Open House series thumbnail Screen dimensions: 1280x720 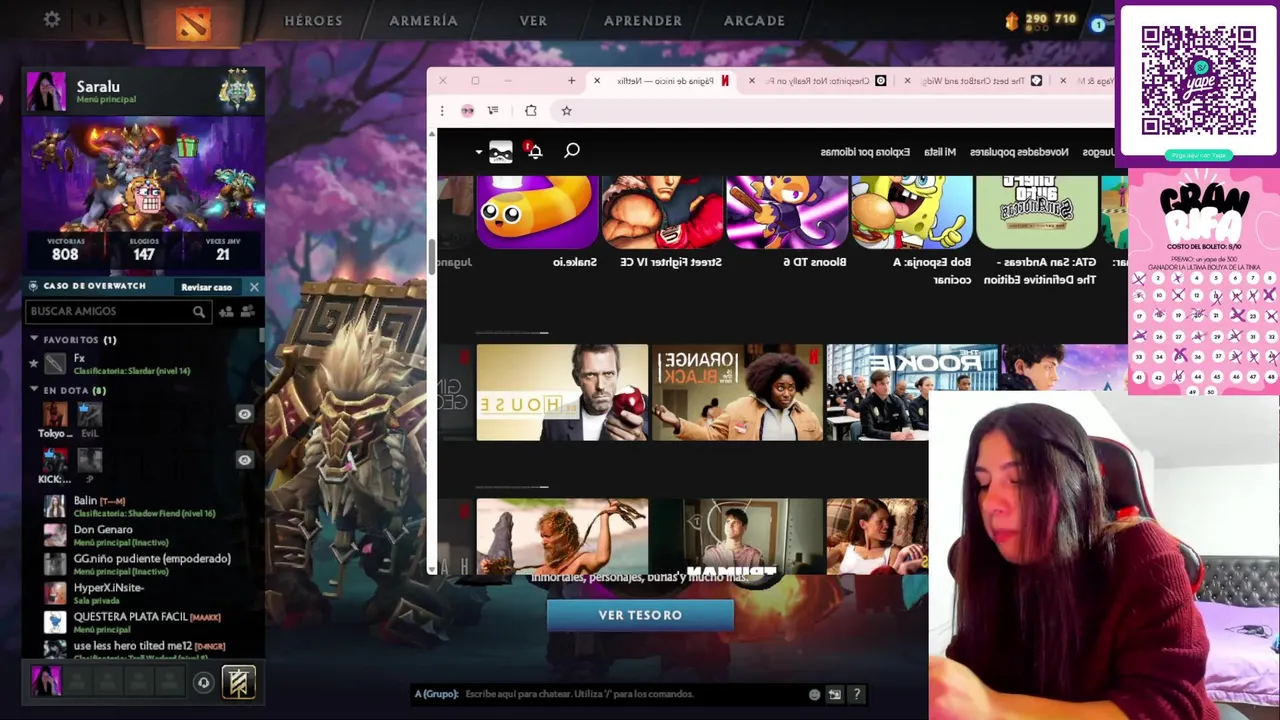click(x=562, y=392)
